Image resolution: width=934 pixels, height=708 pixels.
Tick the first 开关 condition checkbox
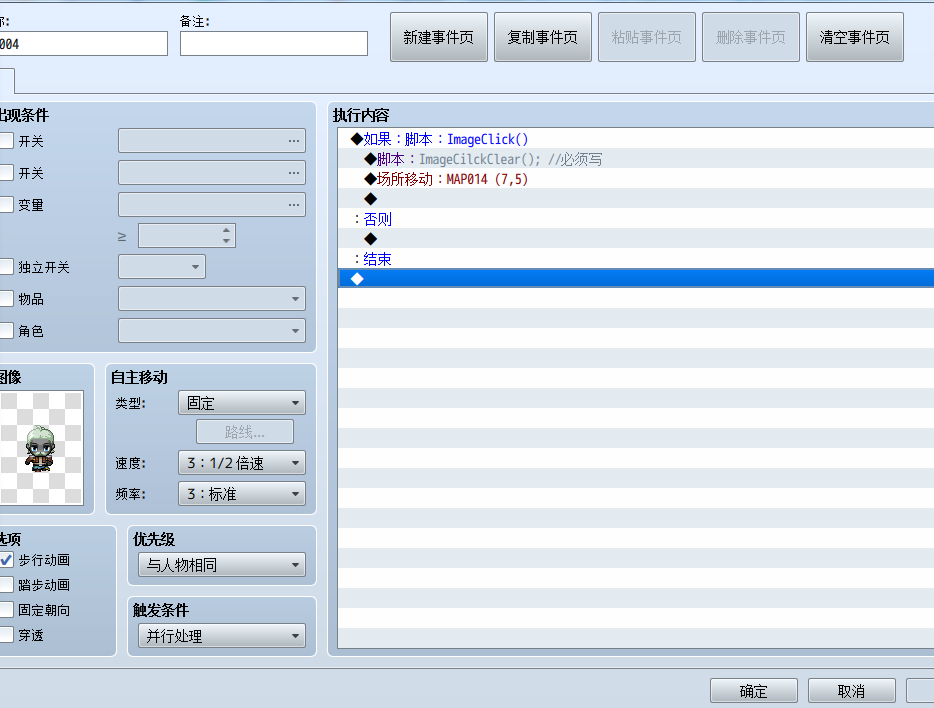coord(7,141)
